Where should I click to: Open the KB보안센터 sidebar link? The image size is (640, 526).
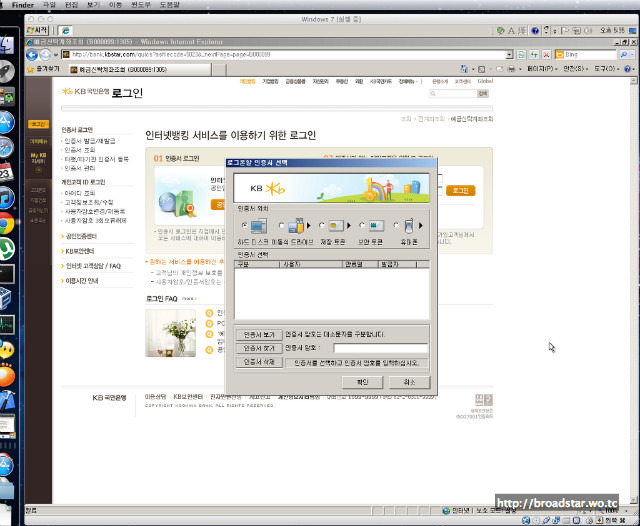tap(80, 251)
